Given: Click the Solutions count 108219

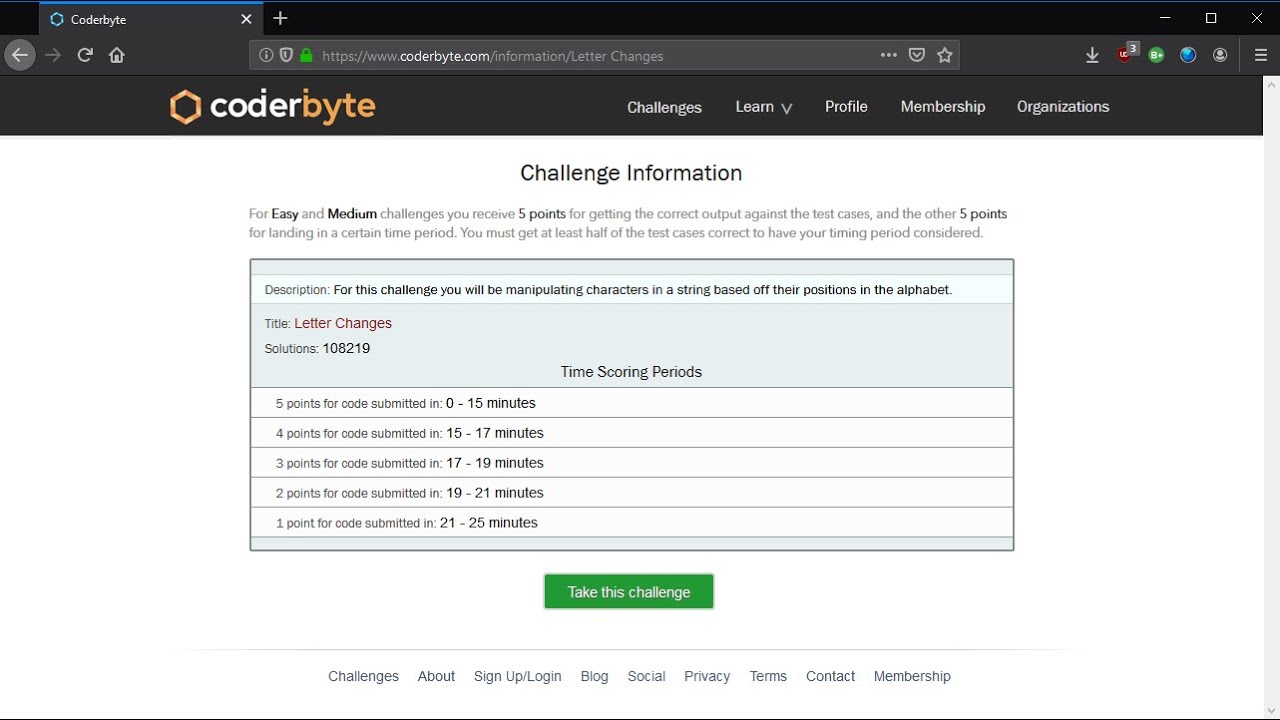Looking at the screenshot, I should [346, 348].
